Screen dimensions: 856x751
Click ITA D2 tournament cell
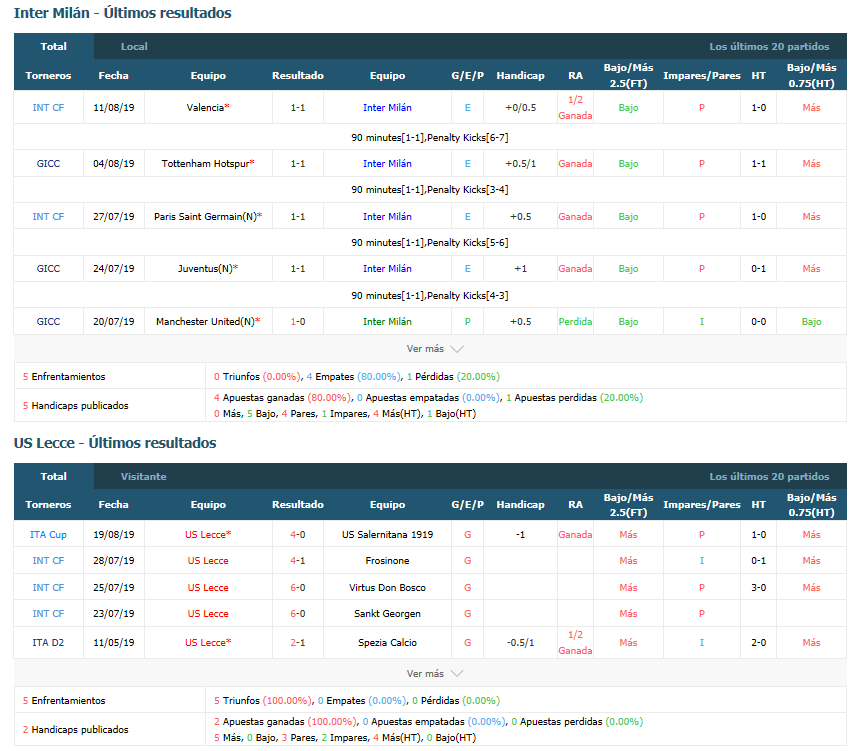point(48,642)
